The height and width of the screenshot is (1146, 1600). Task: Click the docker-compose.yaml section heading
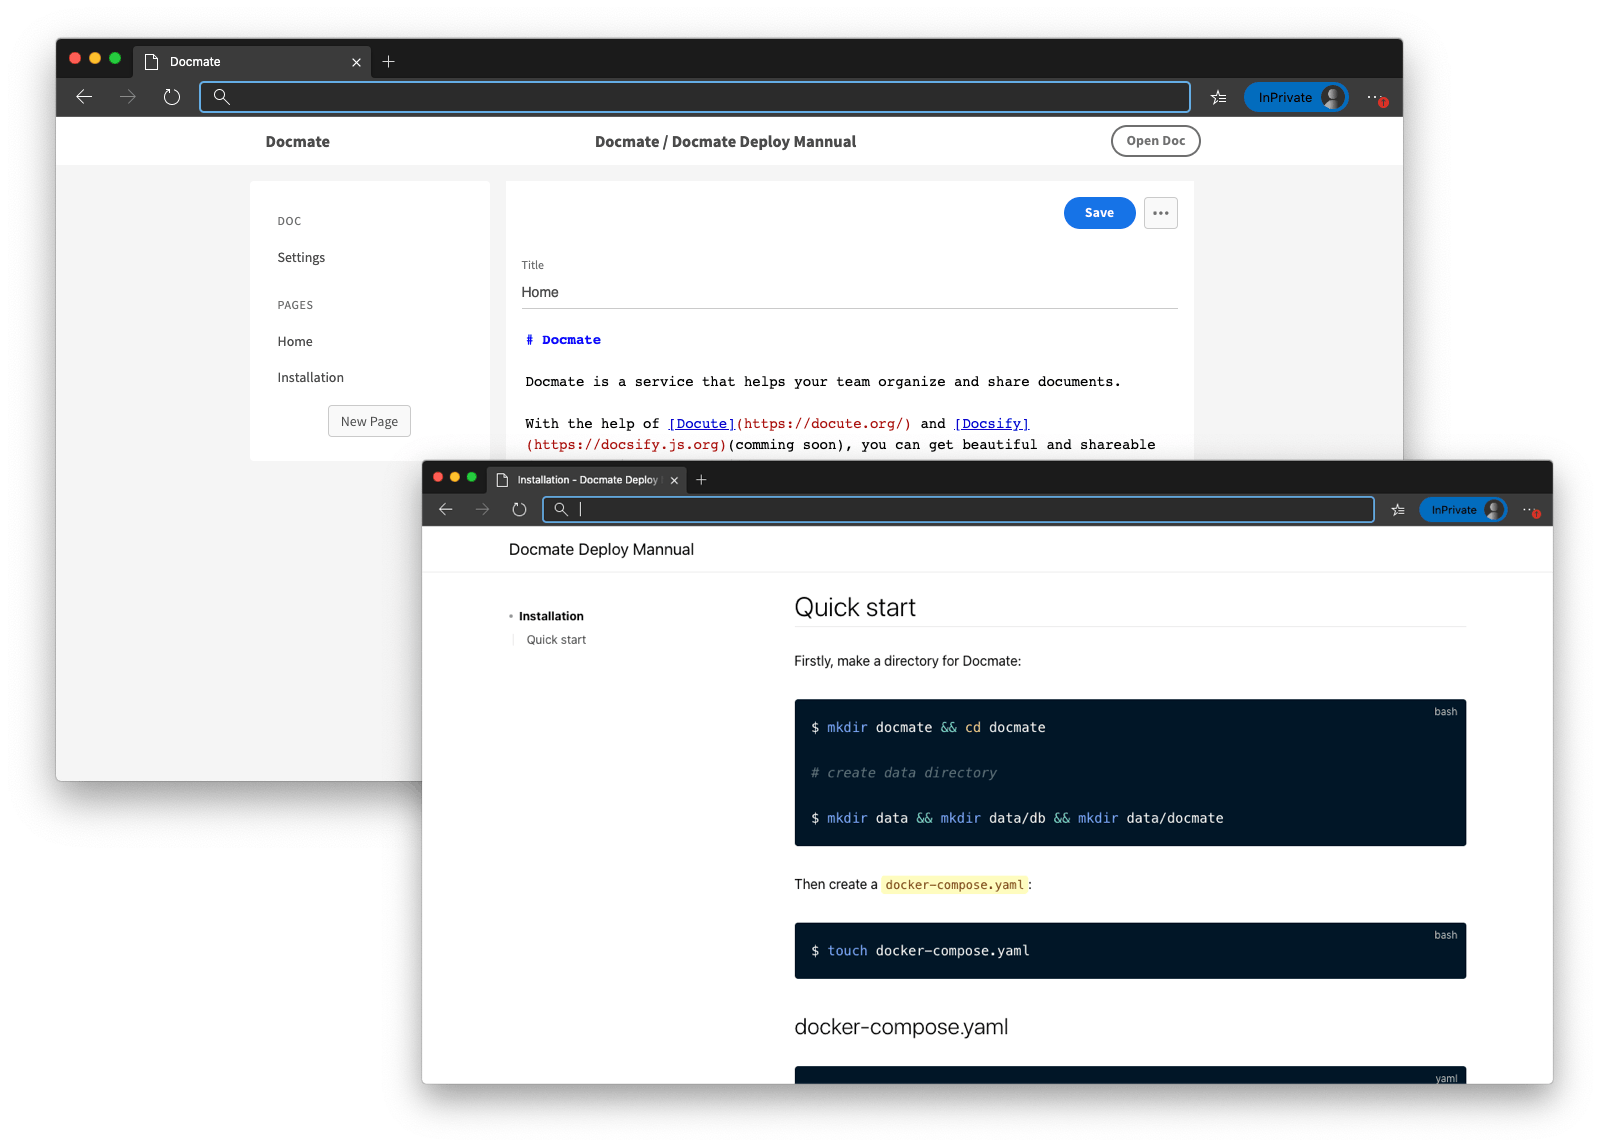tap(901, 1027)
